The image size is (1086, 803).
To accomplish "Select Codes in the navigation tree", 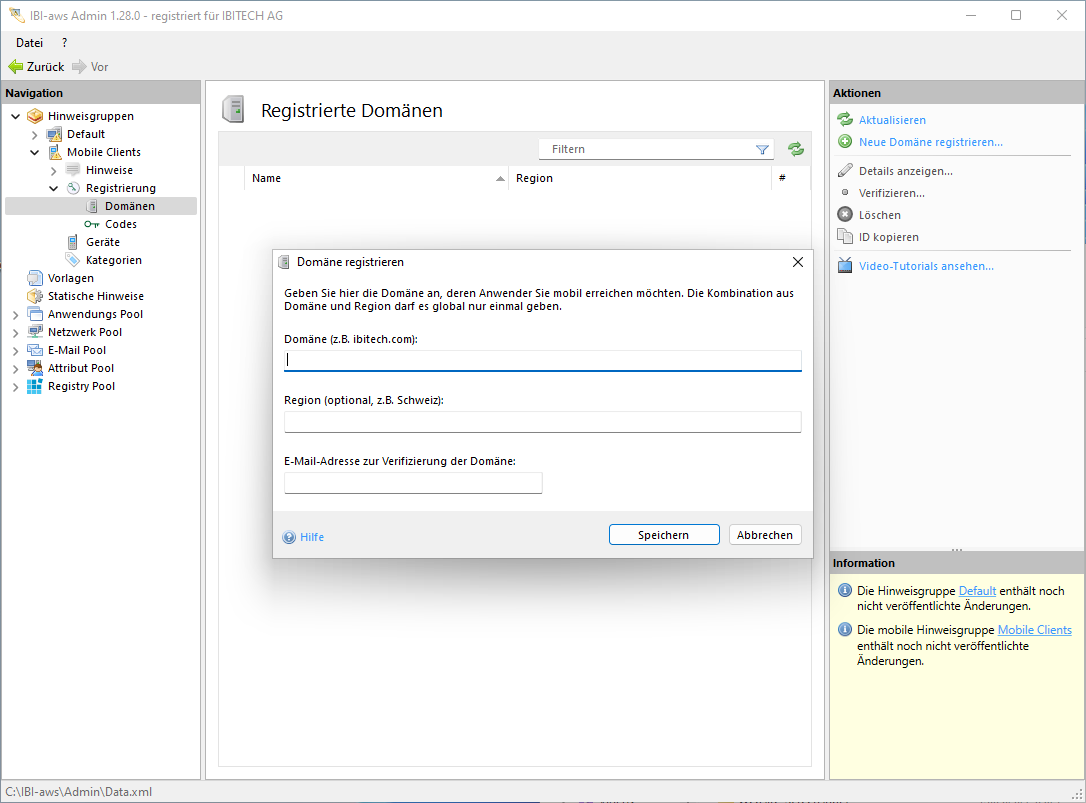I will point(121,224).
